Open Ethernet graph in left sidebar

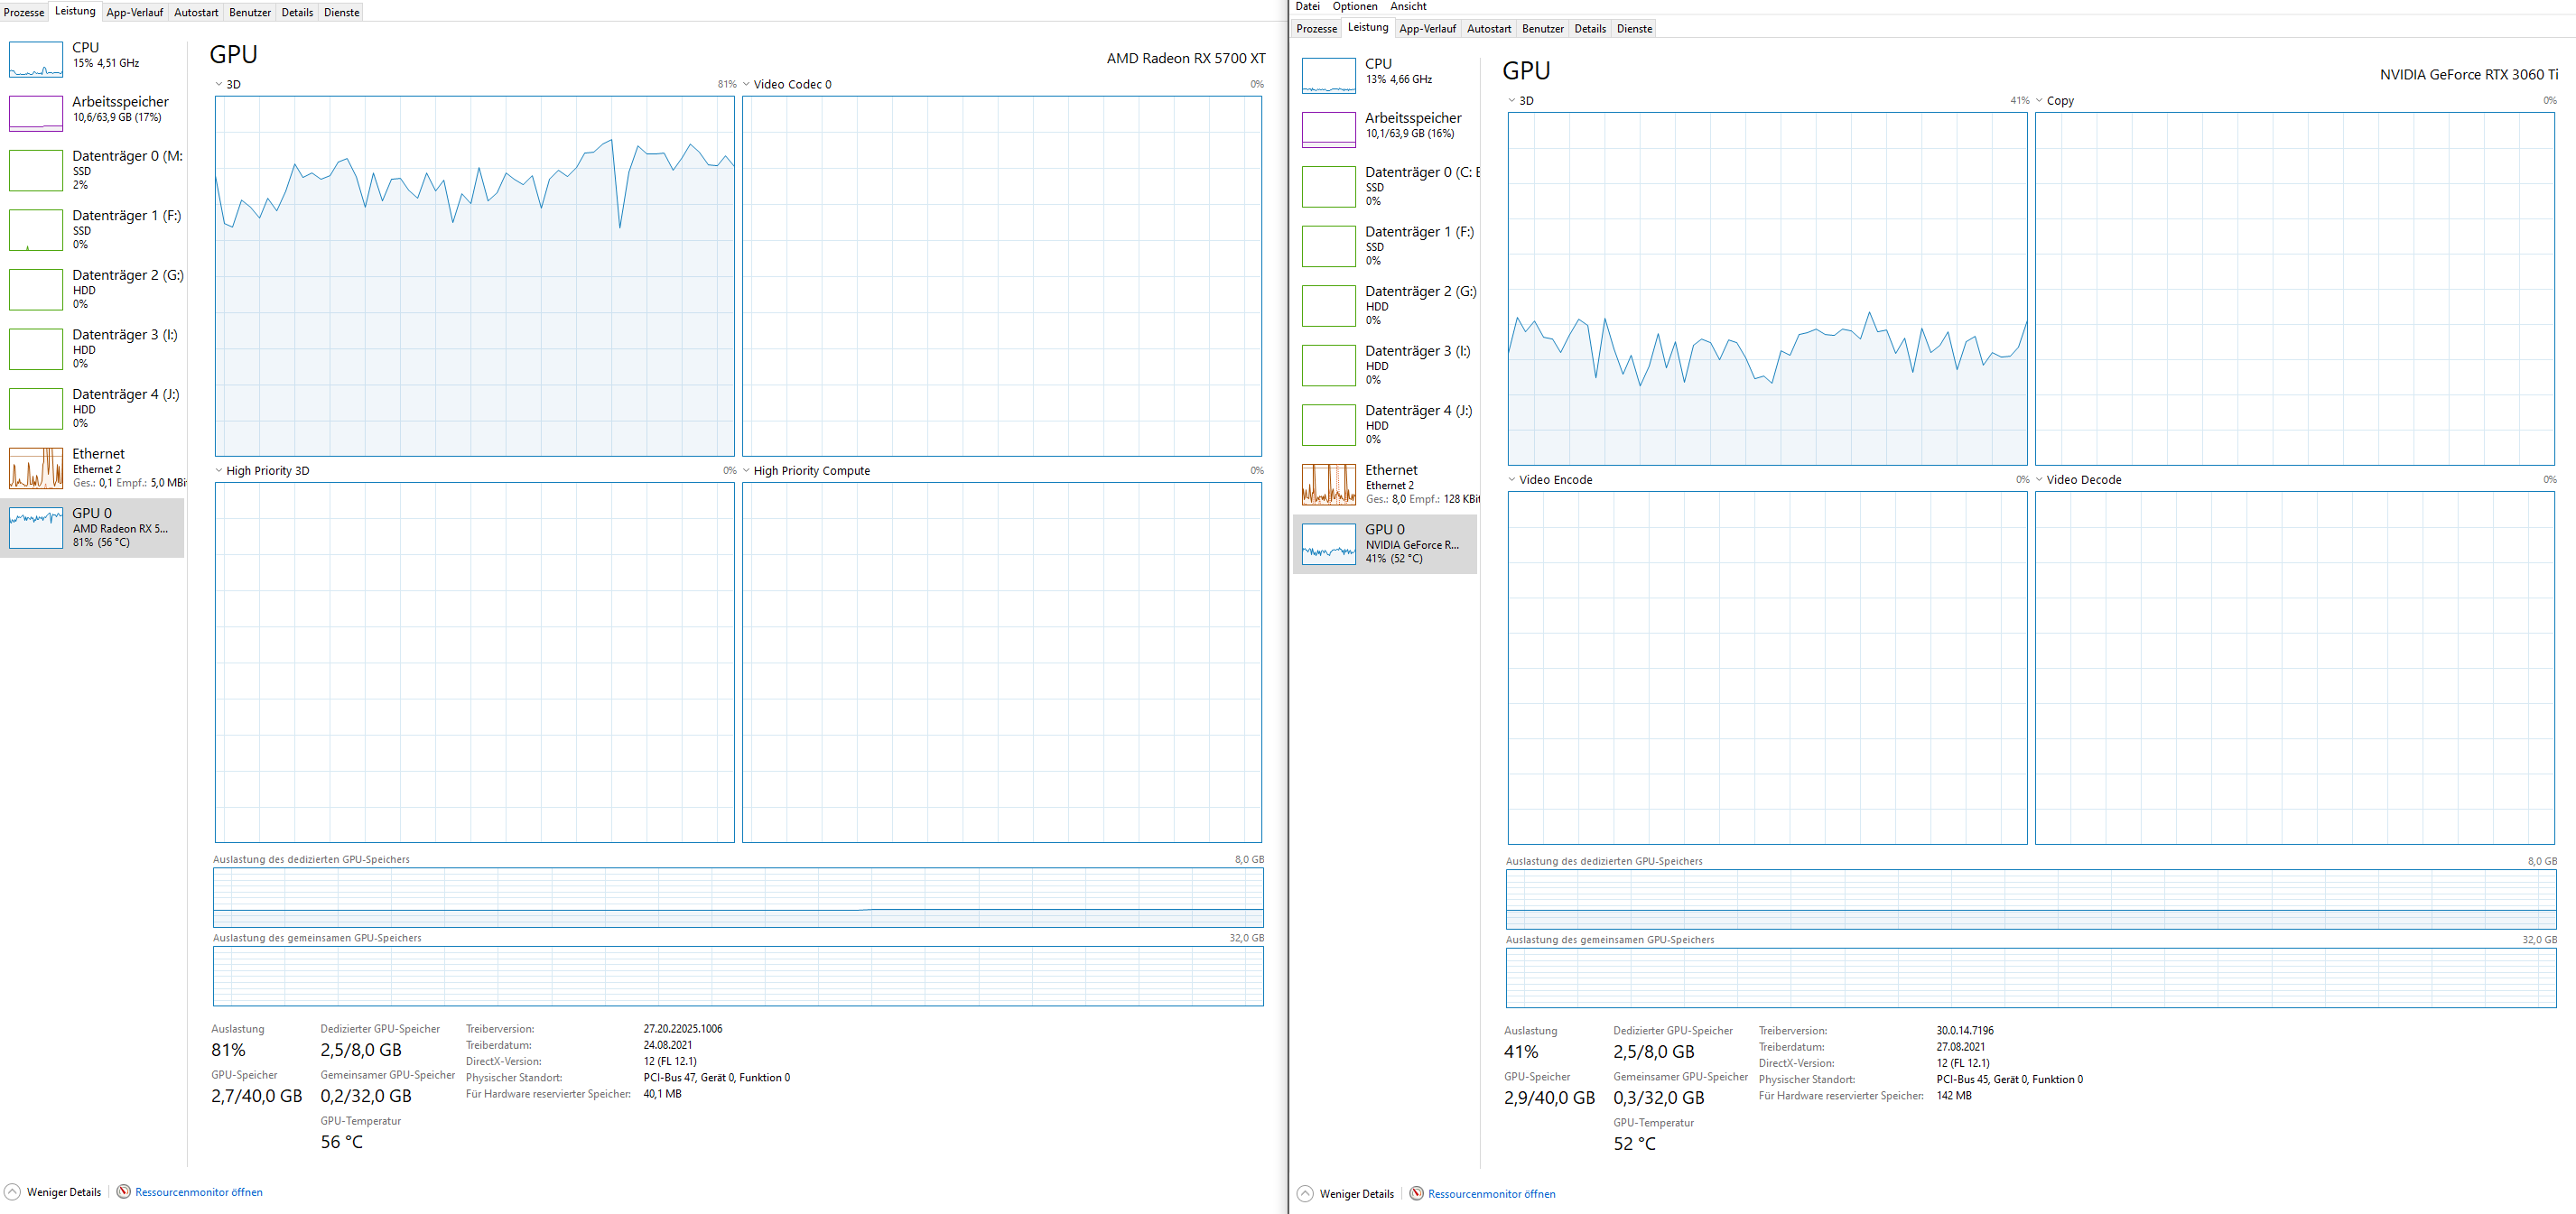tap(36, 468)
